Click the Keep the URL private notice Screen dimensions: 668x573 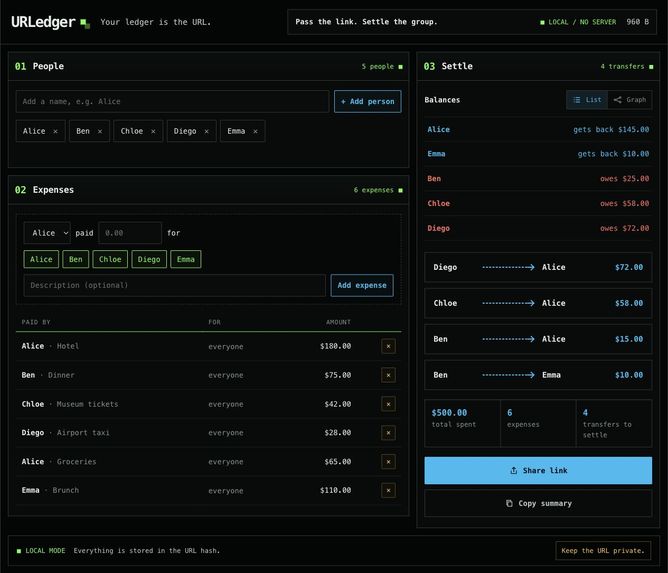click(x=603, y=550)
